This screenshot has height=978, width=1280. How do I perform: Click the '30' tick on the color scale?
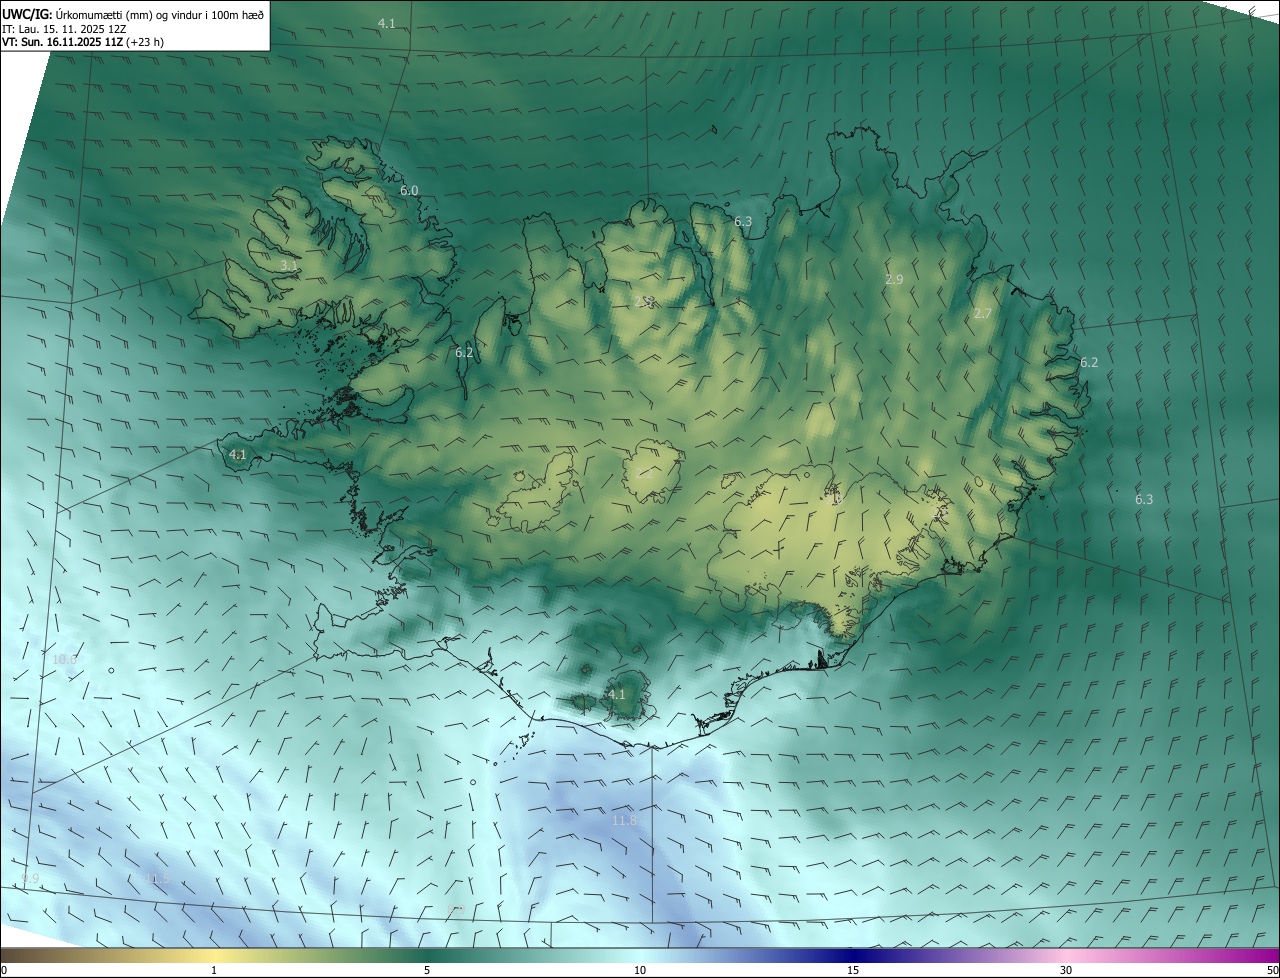pos(1066,970)
